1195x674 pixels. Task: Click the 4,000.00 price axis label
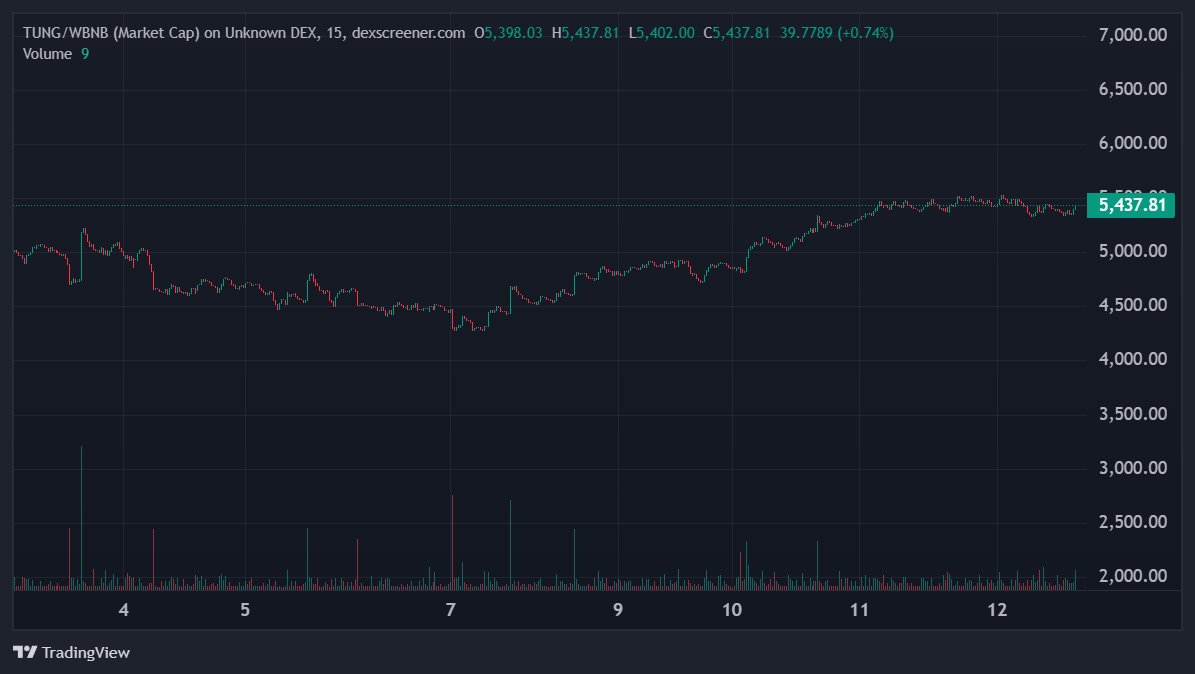click(x=1133, y=359)
